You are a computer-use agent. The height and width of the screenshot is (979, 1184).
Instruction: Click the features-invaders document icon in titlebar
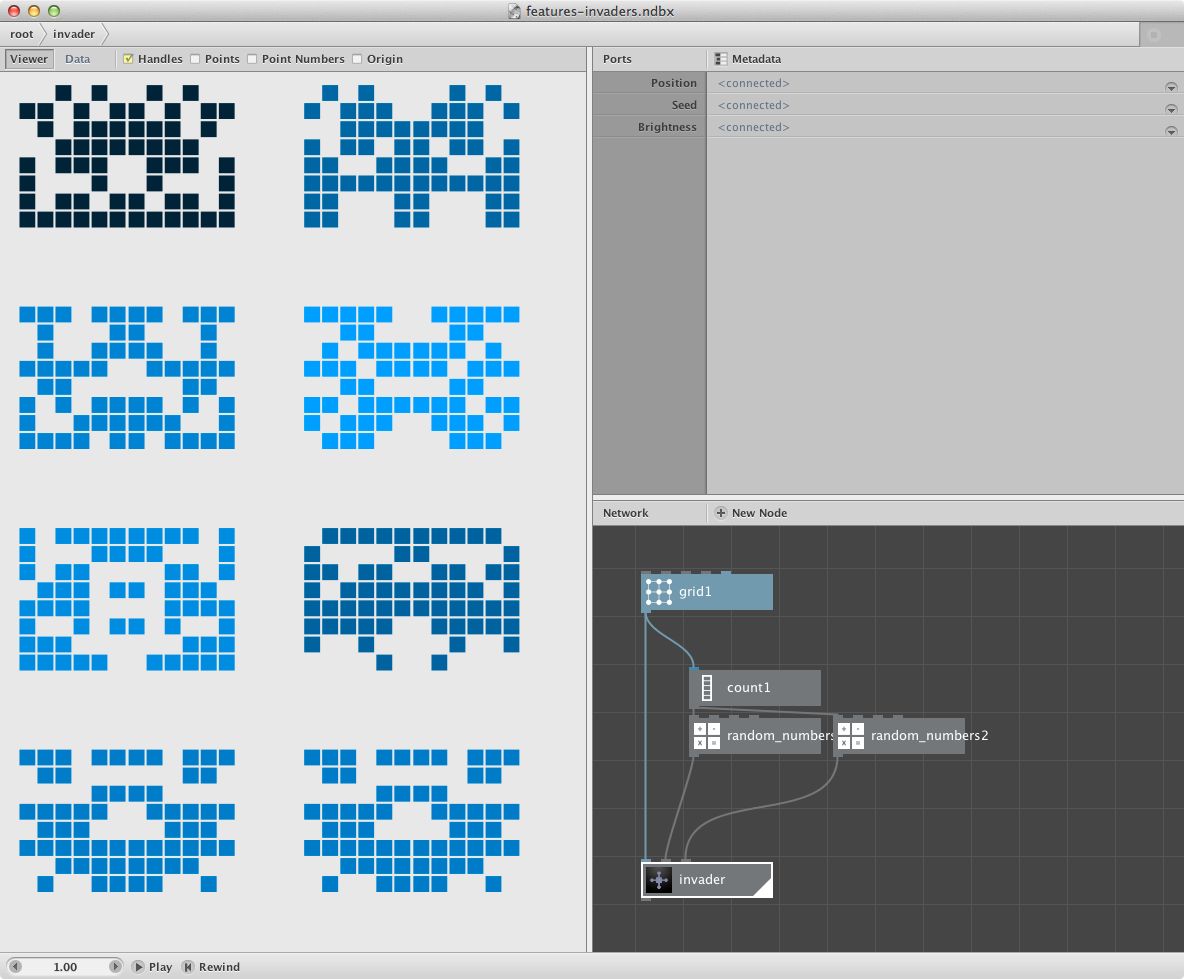[512, 11]
